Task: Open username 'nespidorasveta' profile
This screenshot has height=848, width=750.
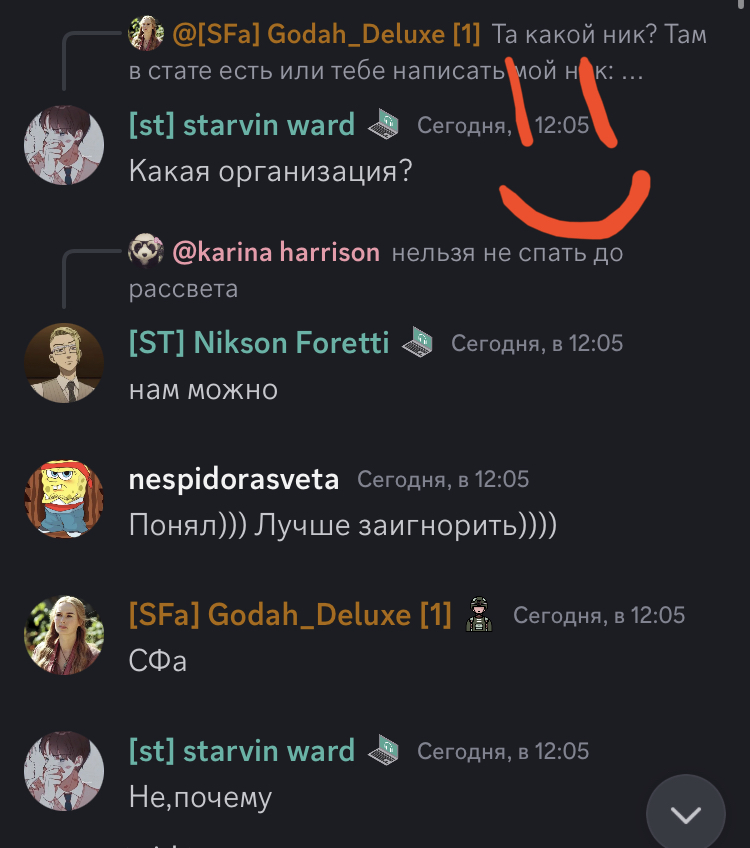Action: 234,479
